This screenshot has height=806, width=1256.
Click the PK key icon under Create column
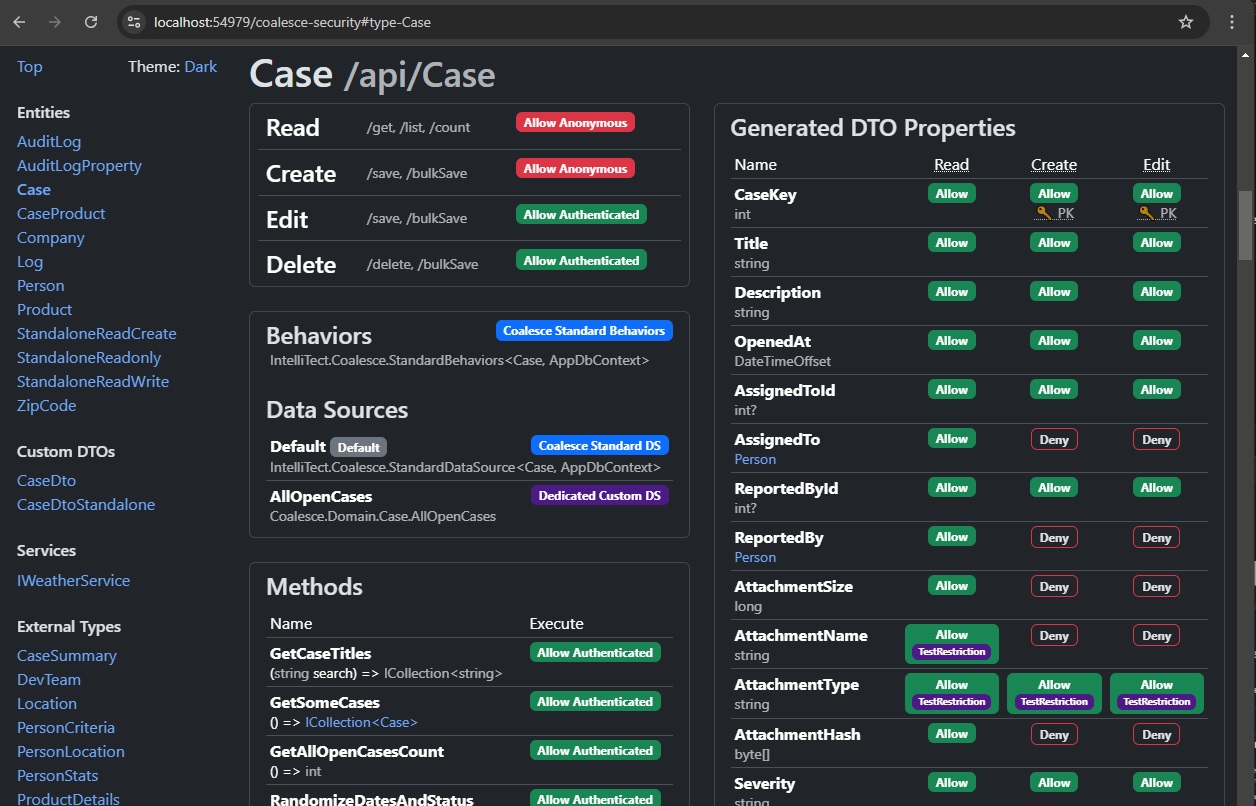pos(1054,213)
